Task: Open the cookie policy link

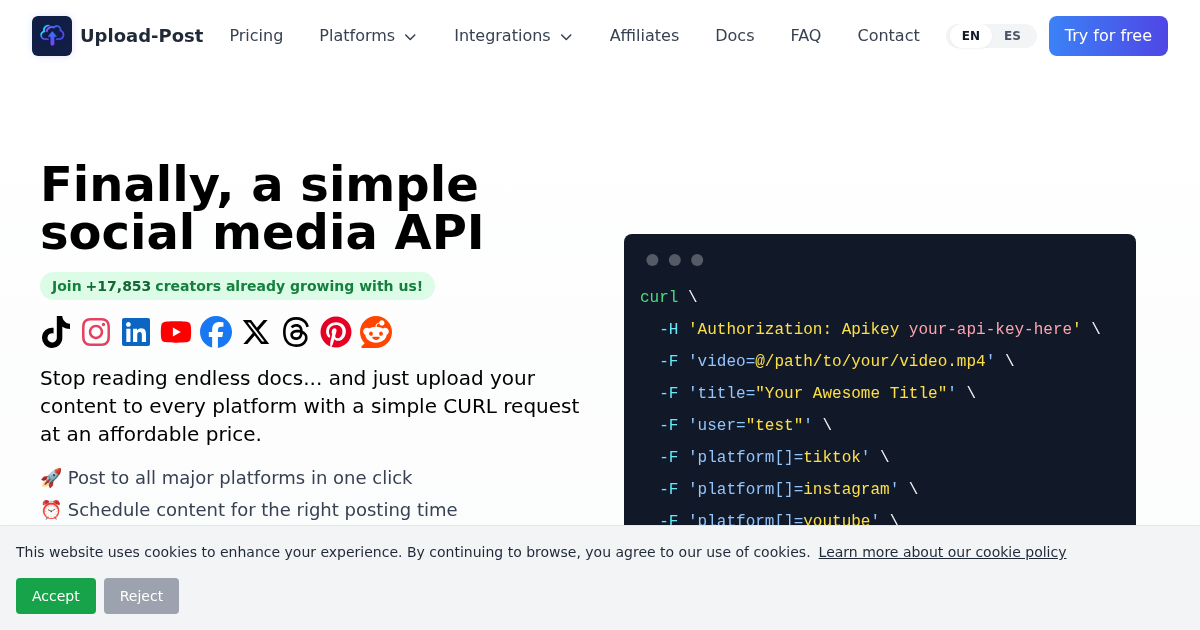Action: click(942, 552)
